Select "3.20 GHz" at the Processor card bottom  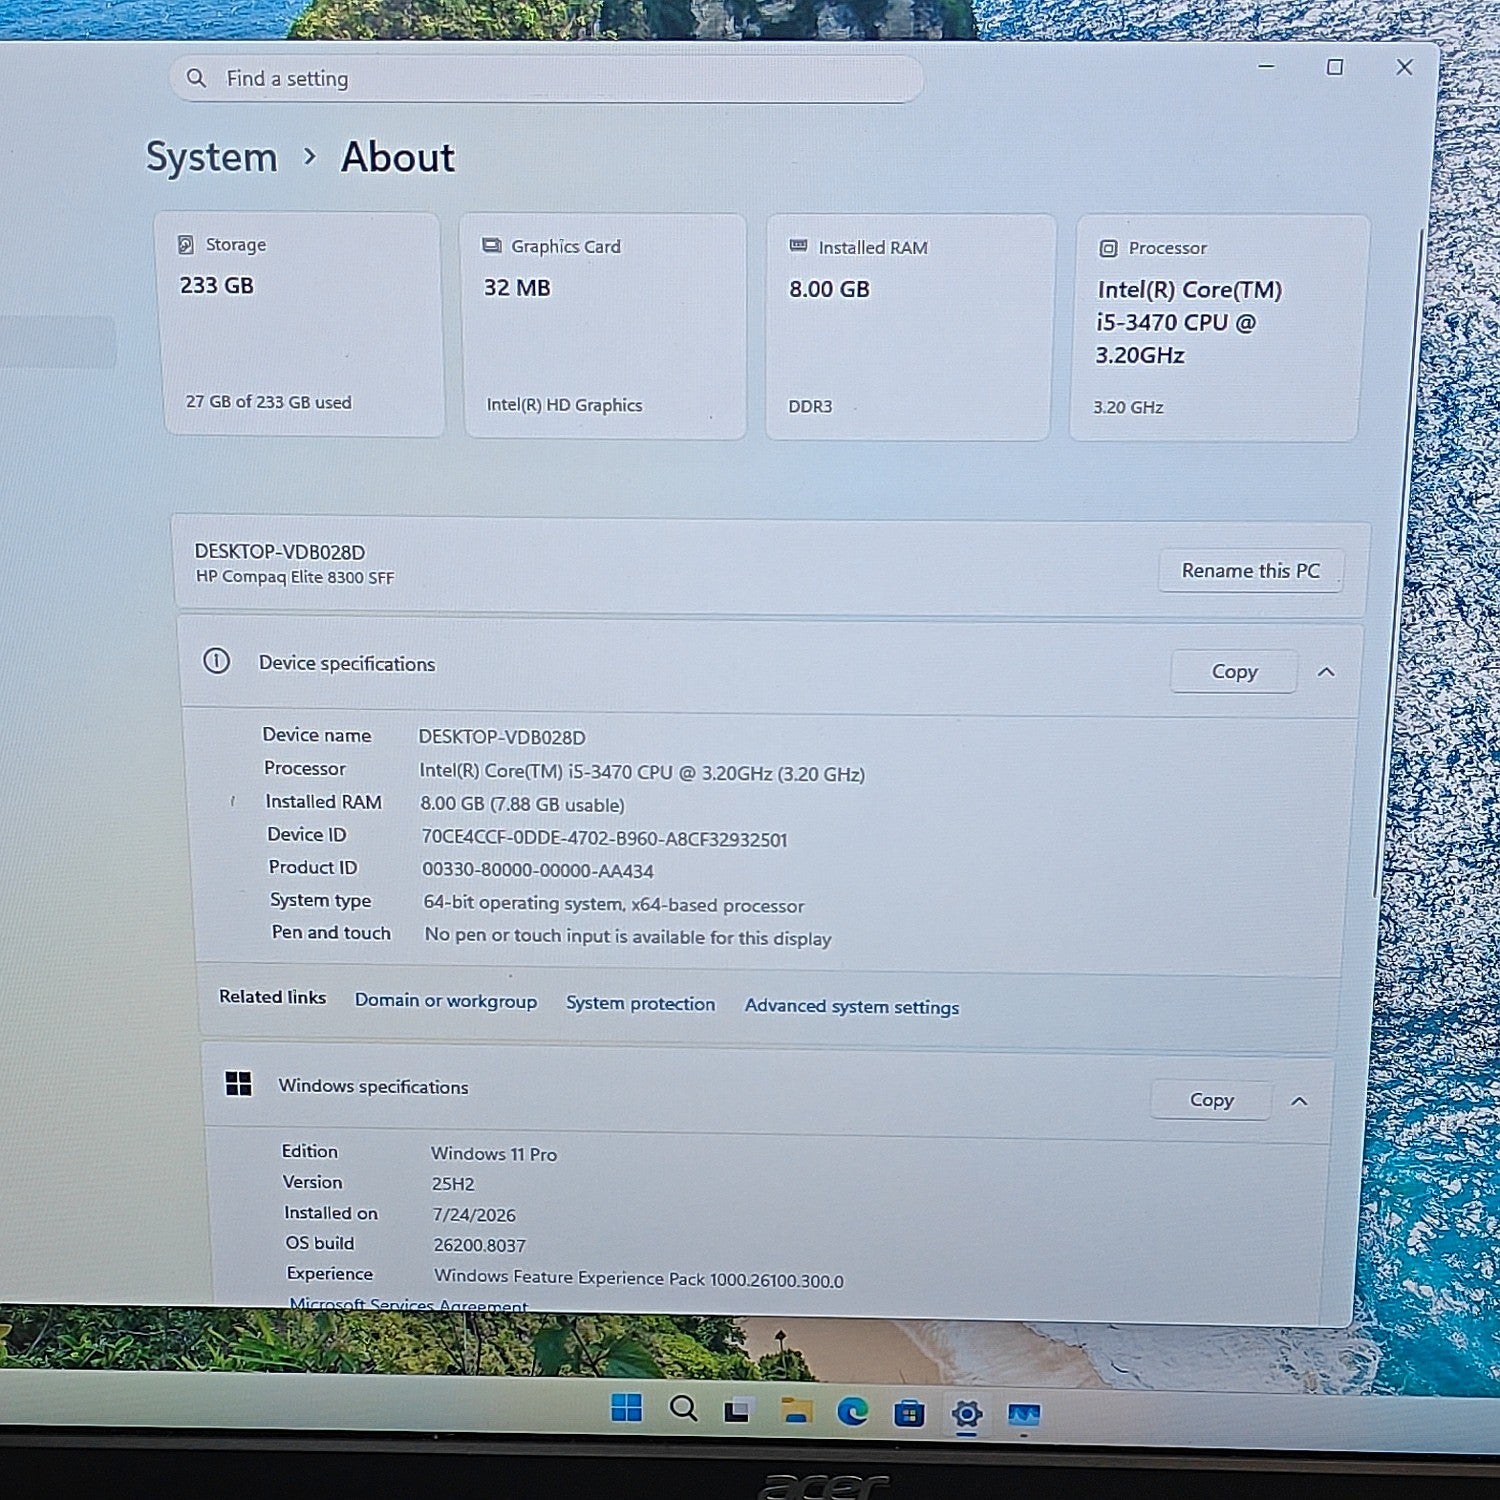pyautogui.click(x=1128, y=408)
